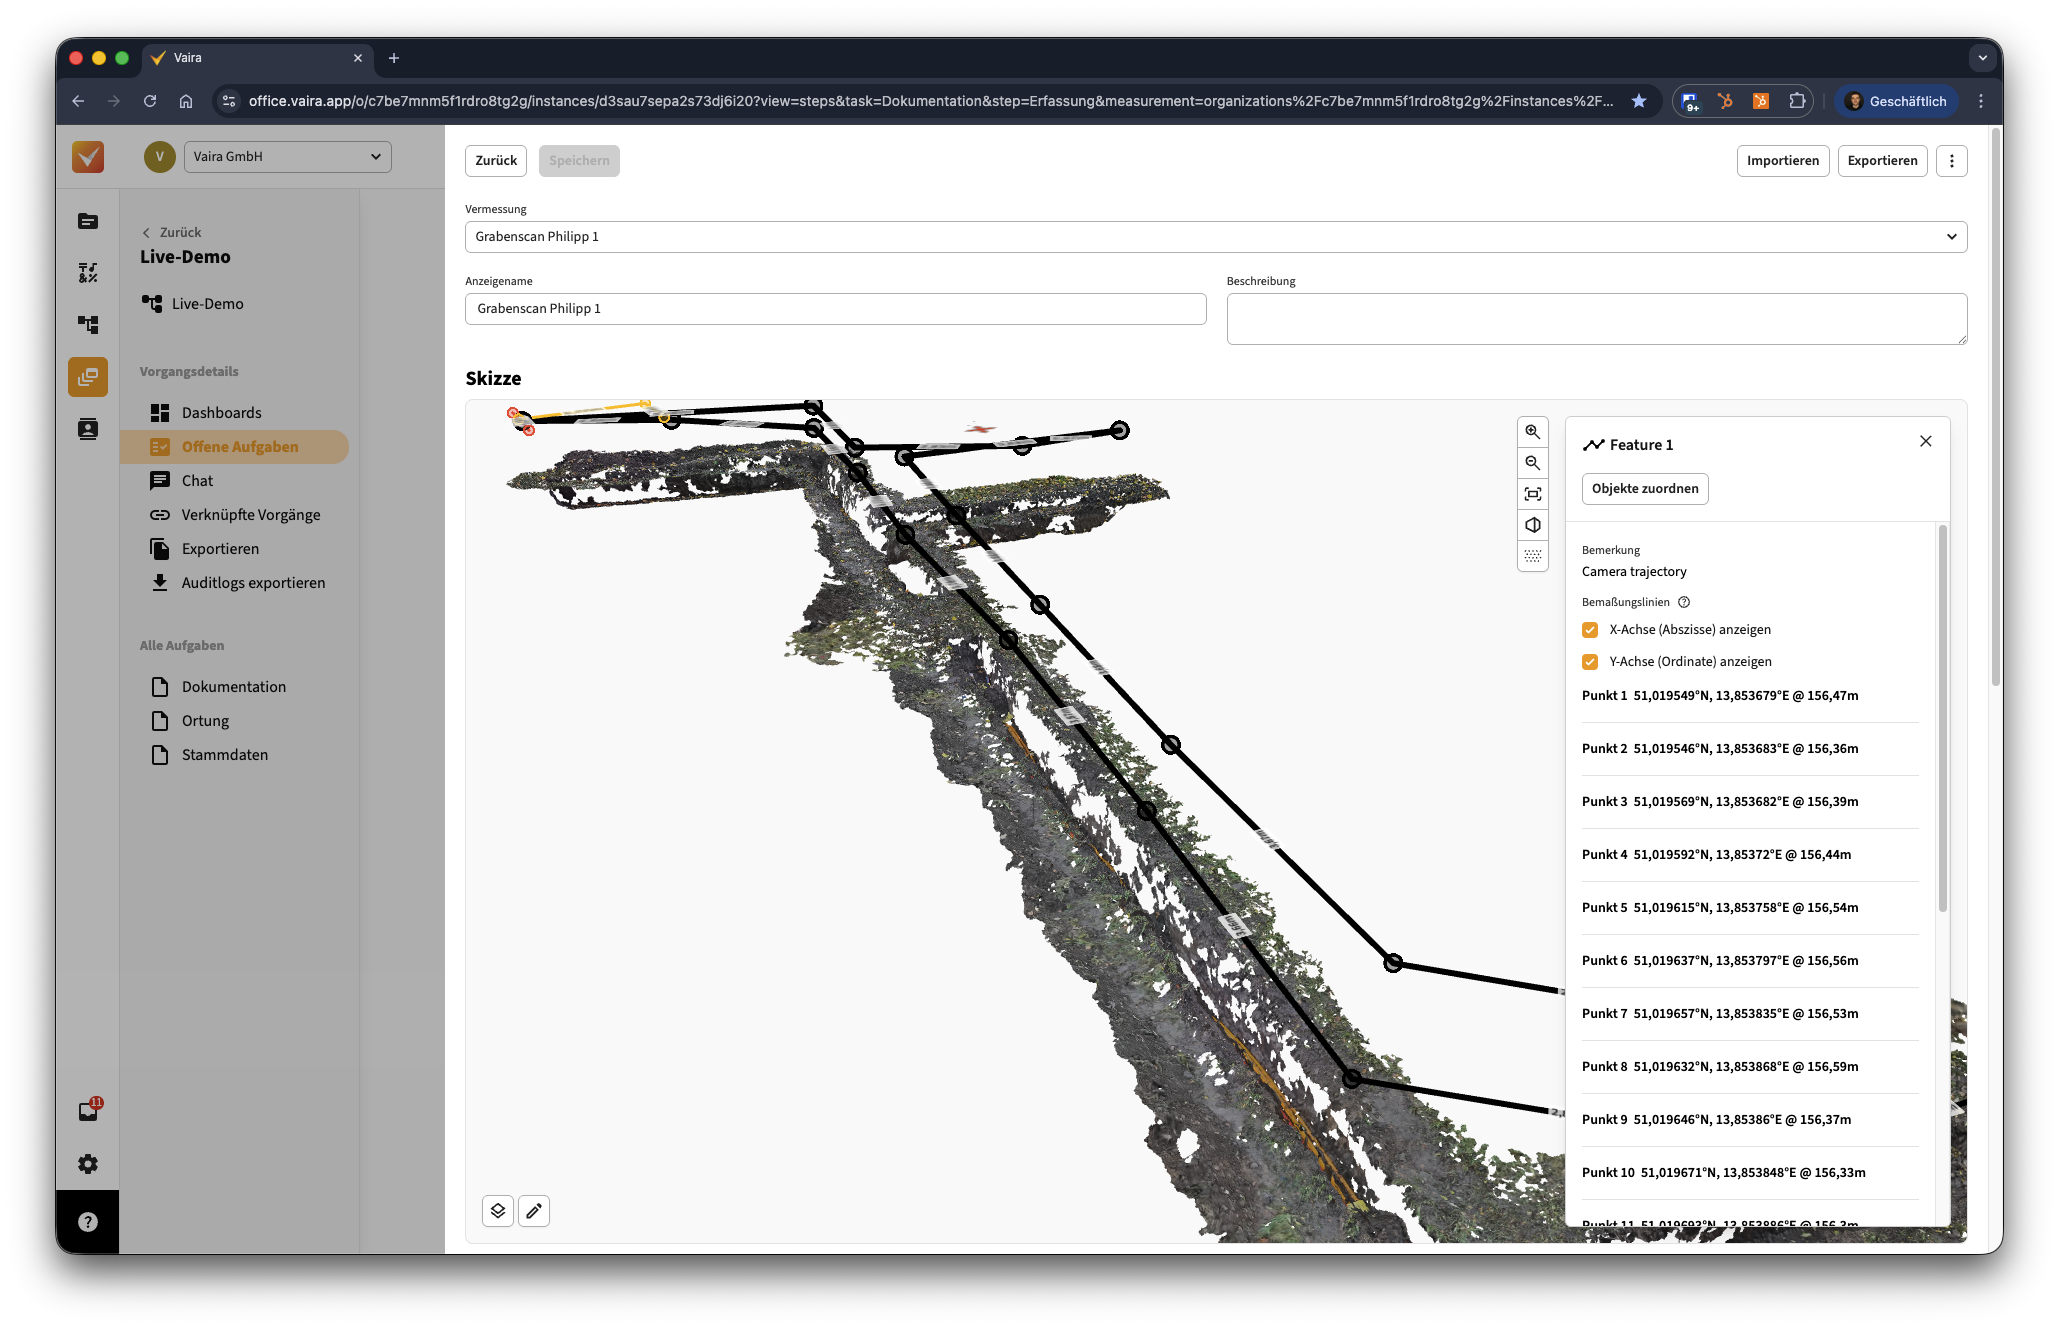2059x1328 pixels.
Task: Open the three-dot more options menu
Action: click(x=1951, y=161)
